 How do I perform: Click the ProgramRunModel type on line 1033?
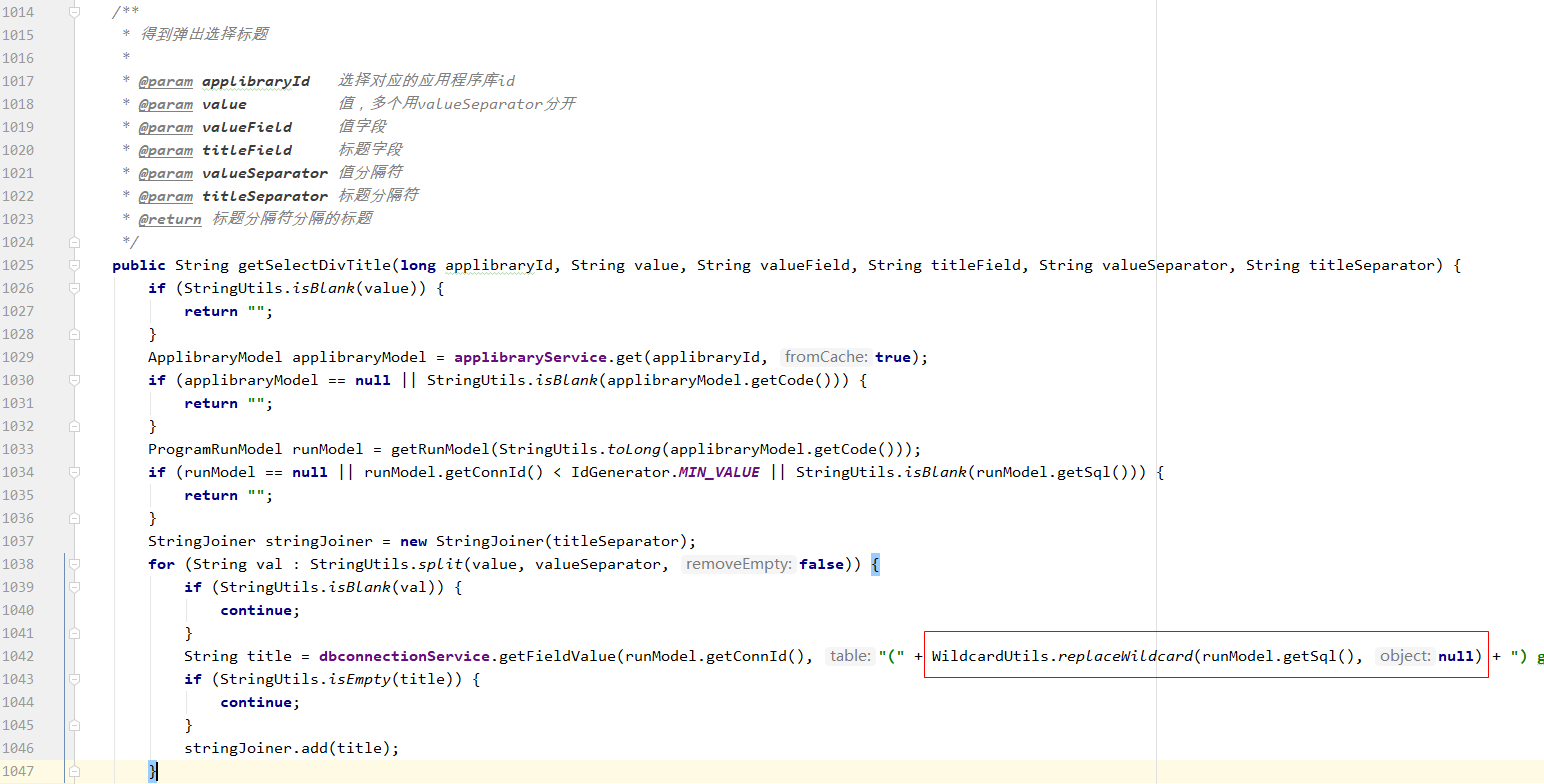(x=215, y=449)
